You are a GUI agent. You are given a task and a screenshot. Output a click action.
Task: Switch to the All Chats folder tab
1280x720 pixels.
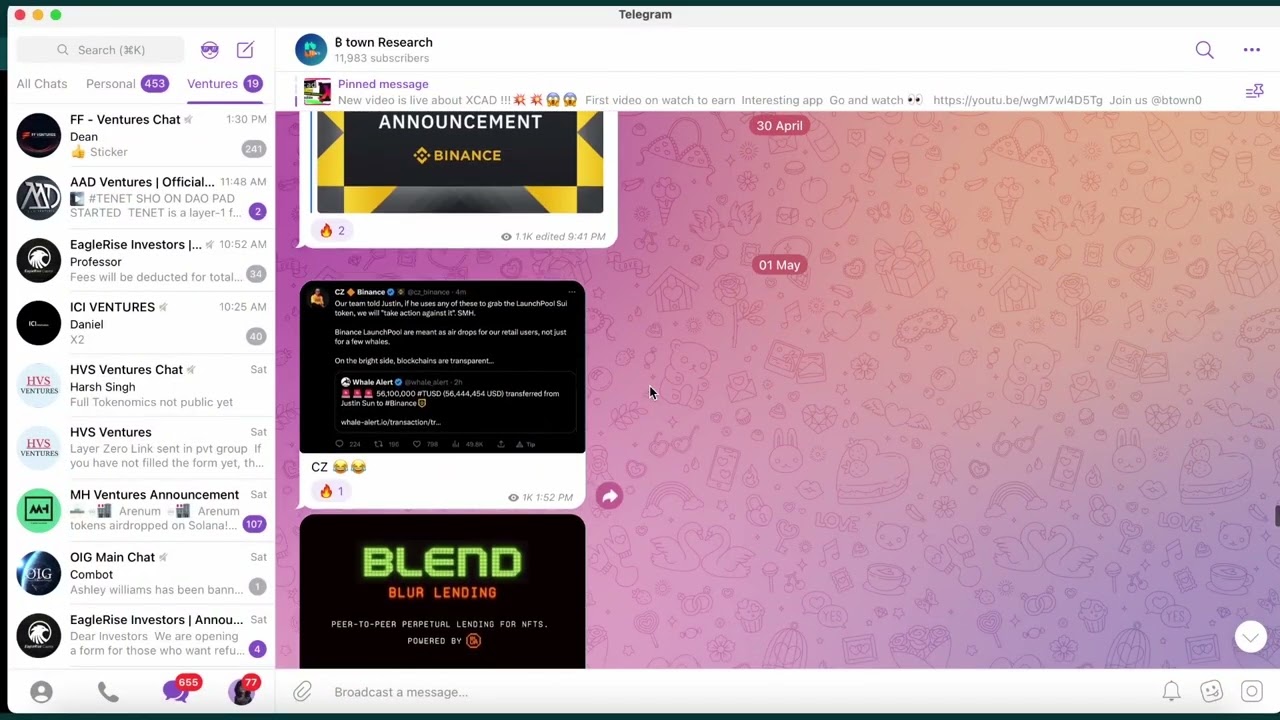pyautogui.click(x=42, y=84)
